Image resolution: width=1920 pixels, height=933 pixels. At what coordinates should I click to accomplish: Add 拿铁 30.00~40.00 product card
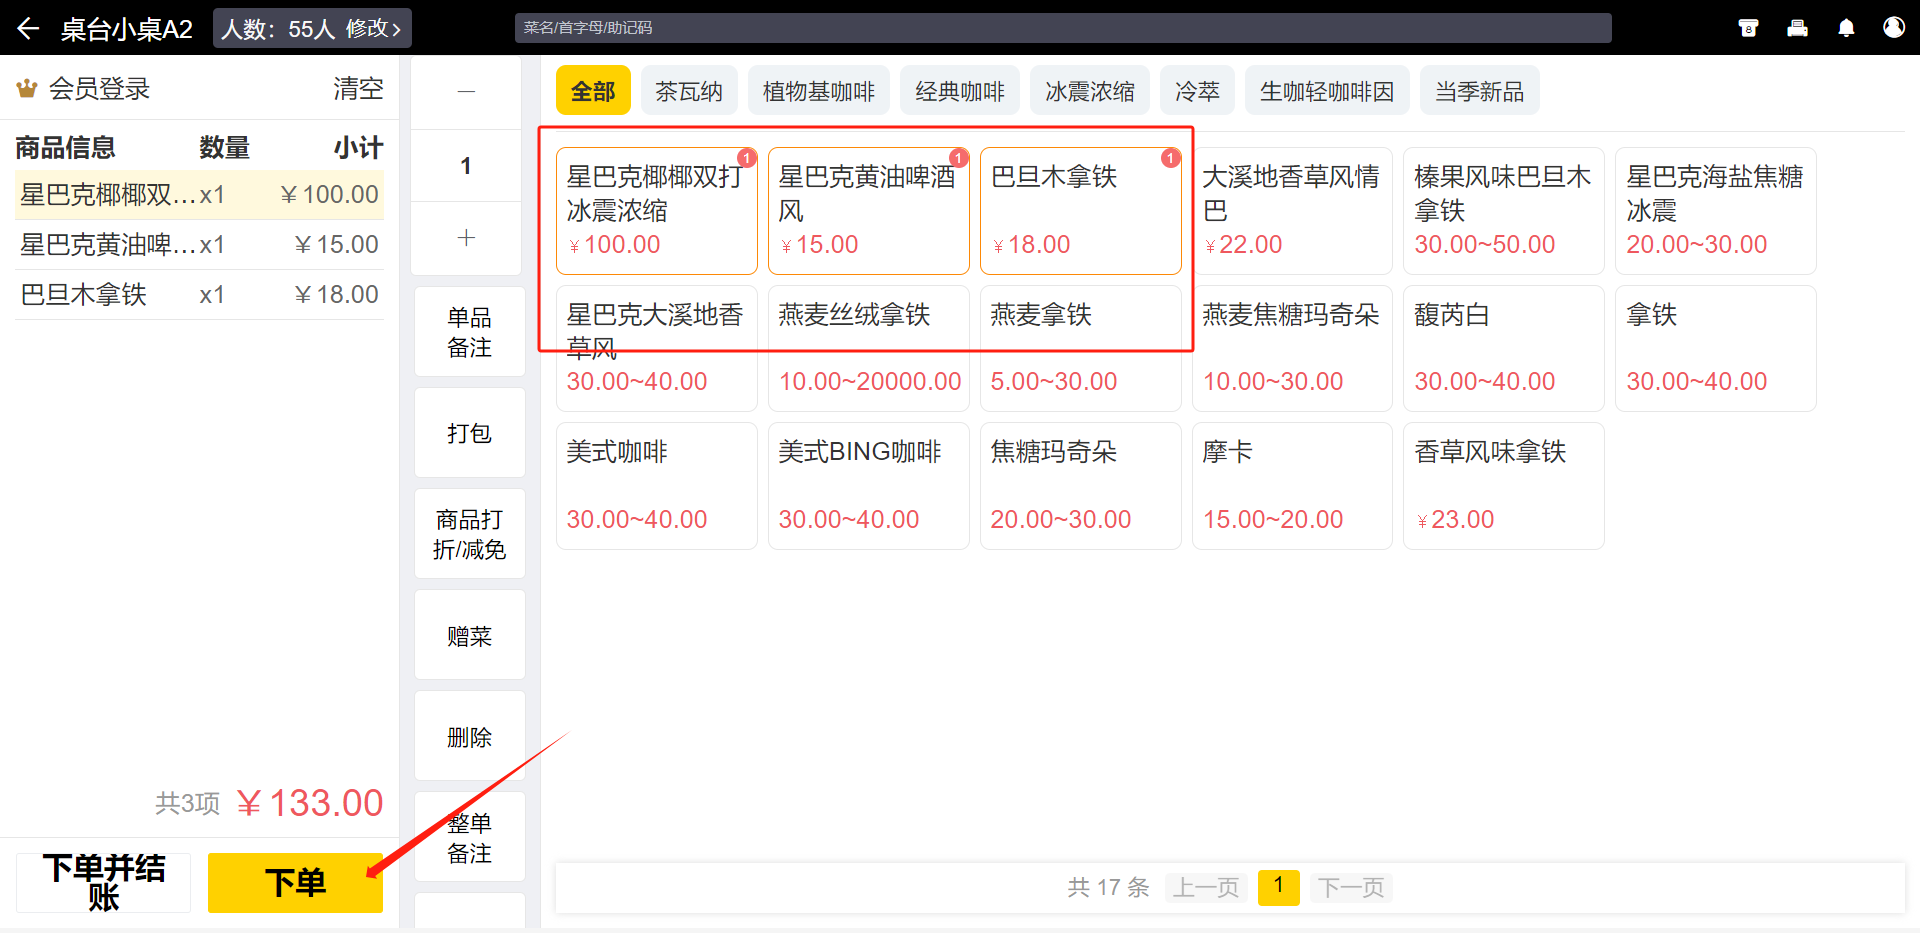[x=1716, y=348]
